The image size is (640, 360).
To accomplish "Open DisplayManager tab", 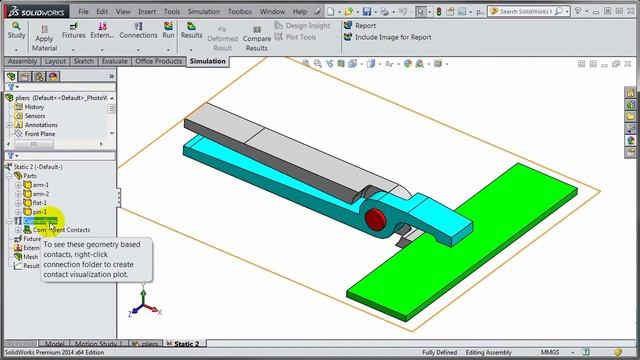I will 53,76.
